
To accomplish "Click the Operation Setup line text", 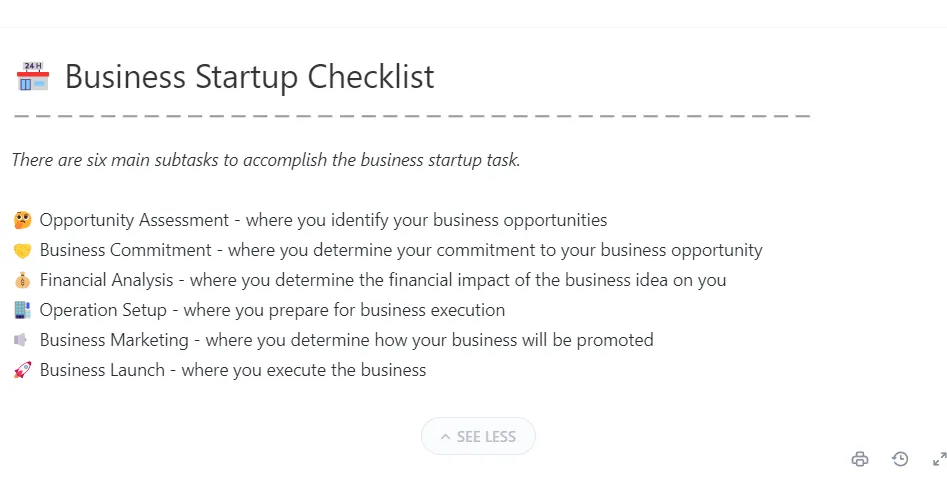I will tap(272, 310).
